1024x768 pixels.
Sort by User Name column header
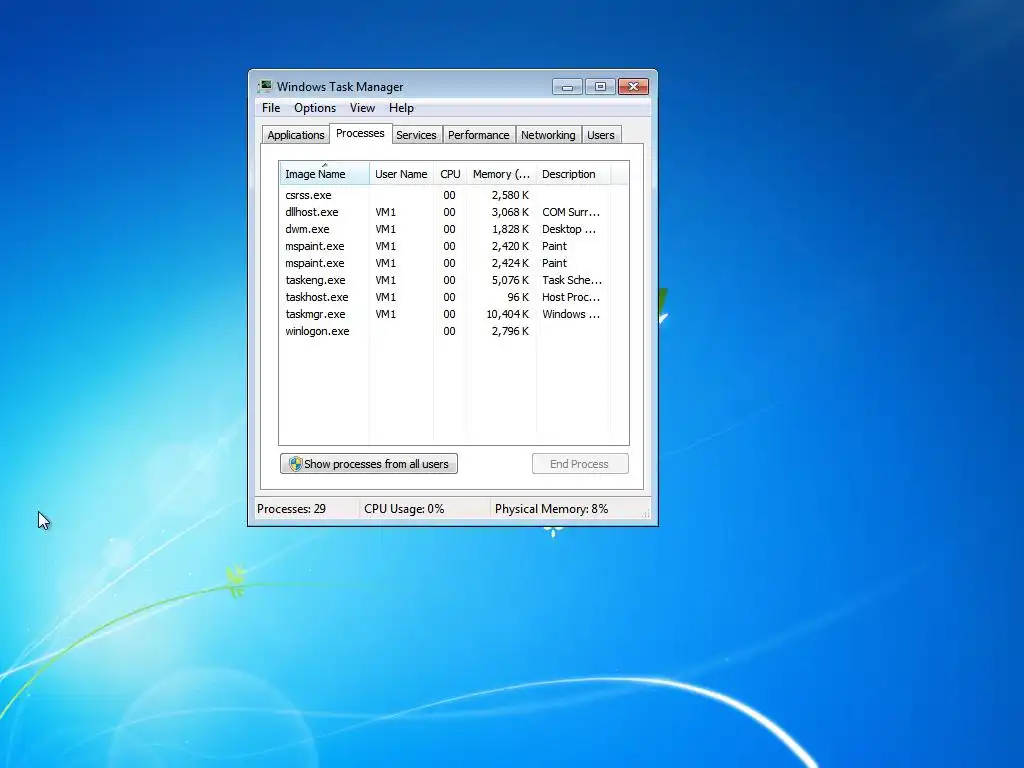pyautogui.click(x=401, y=174)
